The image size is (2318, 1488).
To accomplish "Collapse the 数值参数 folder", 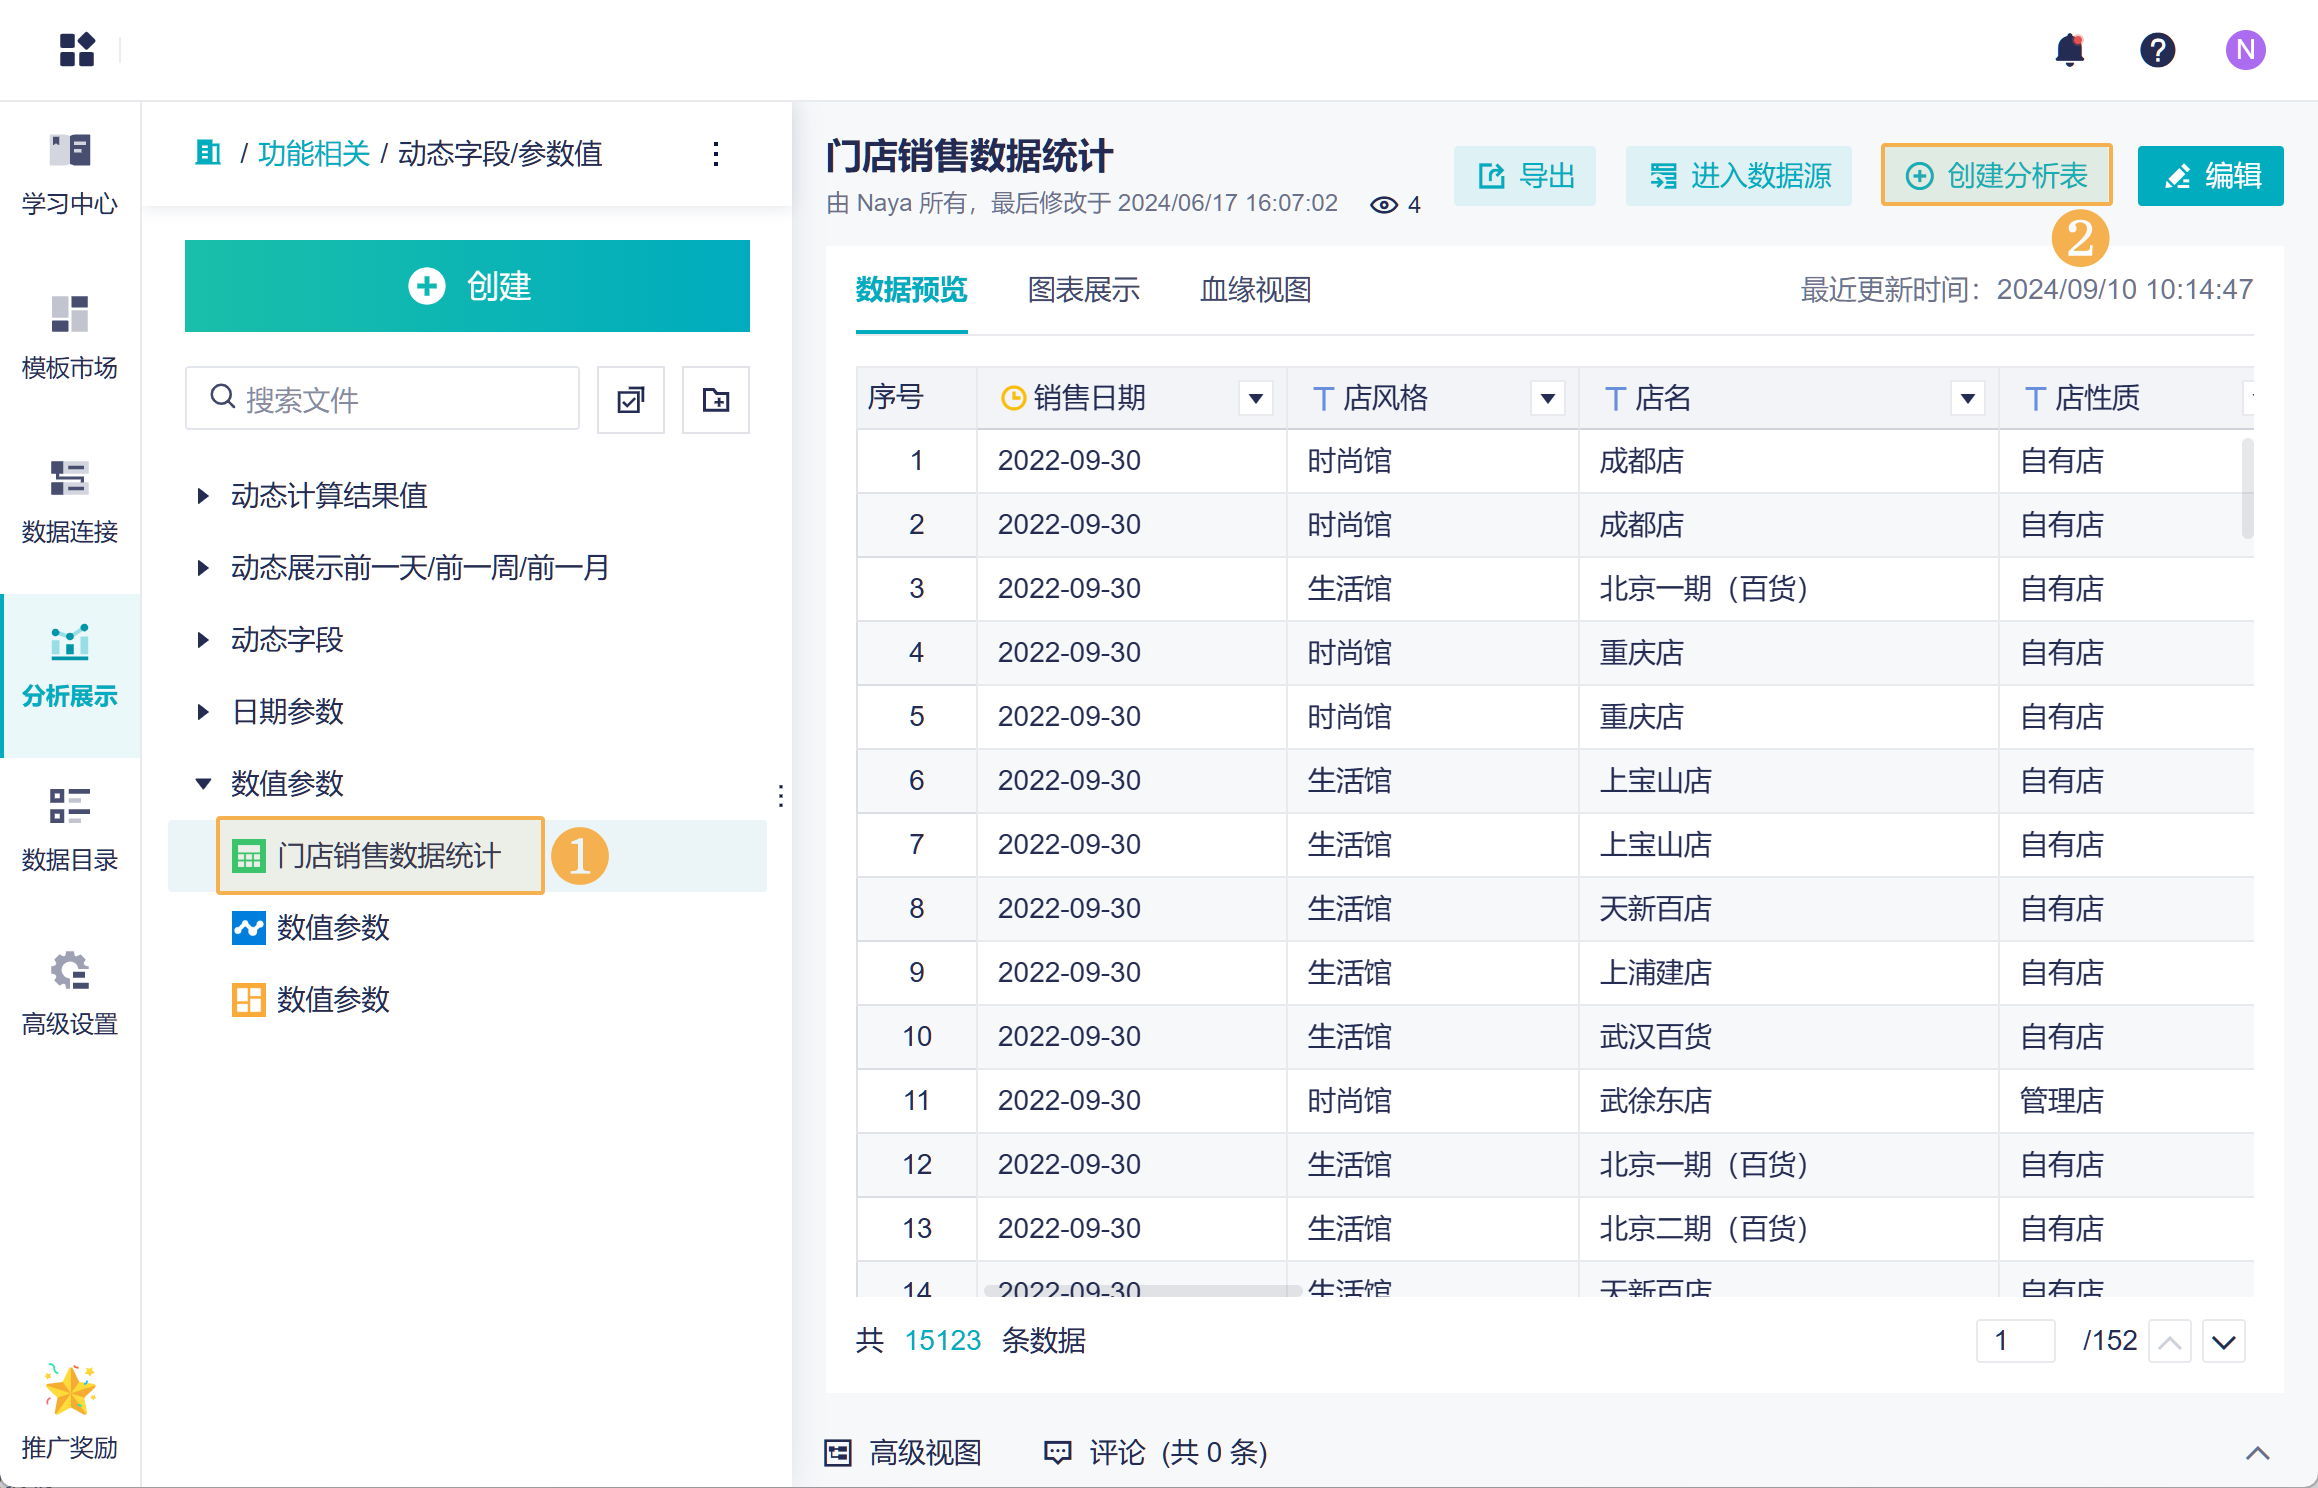I will 203,784.
